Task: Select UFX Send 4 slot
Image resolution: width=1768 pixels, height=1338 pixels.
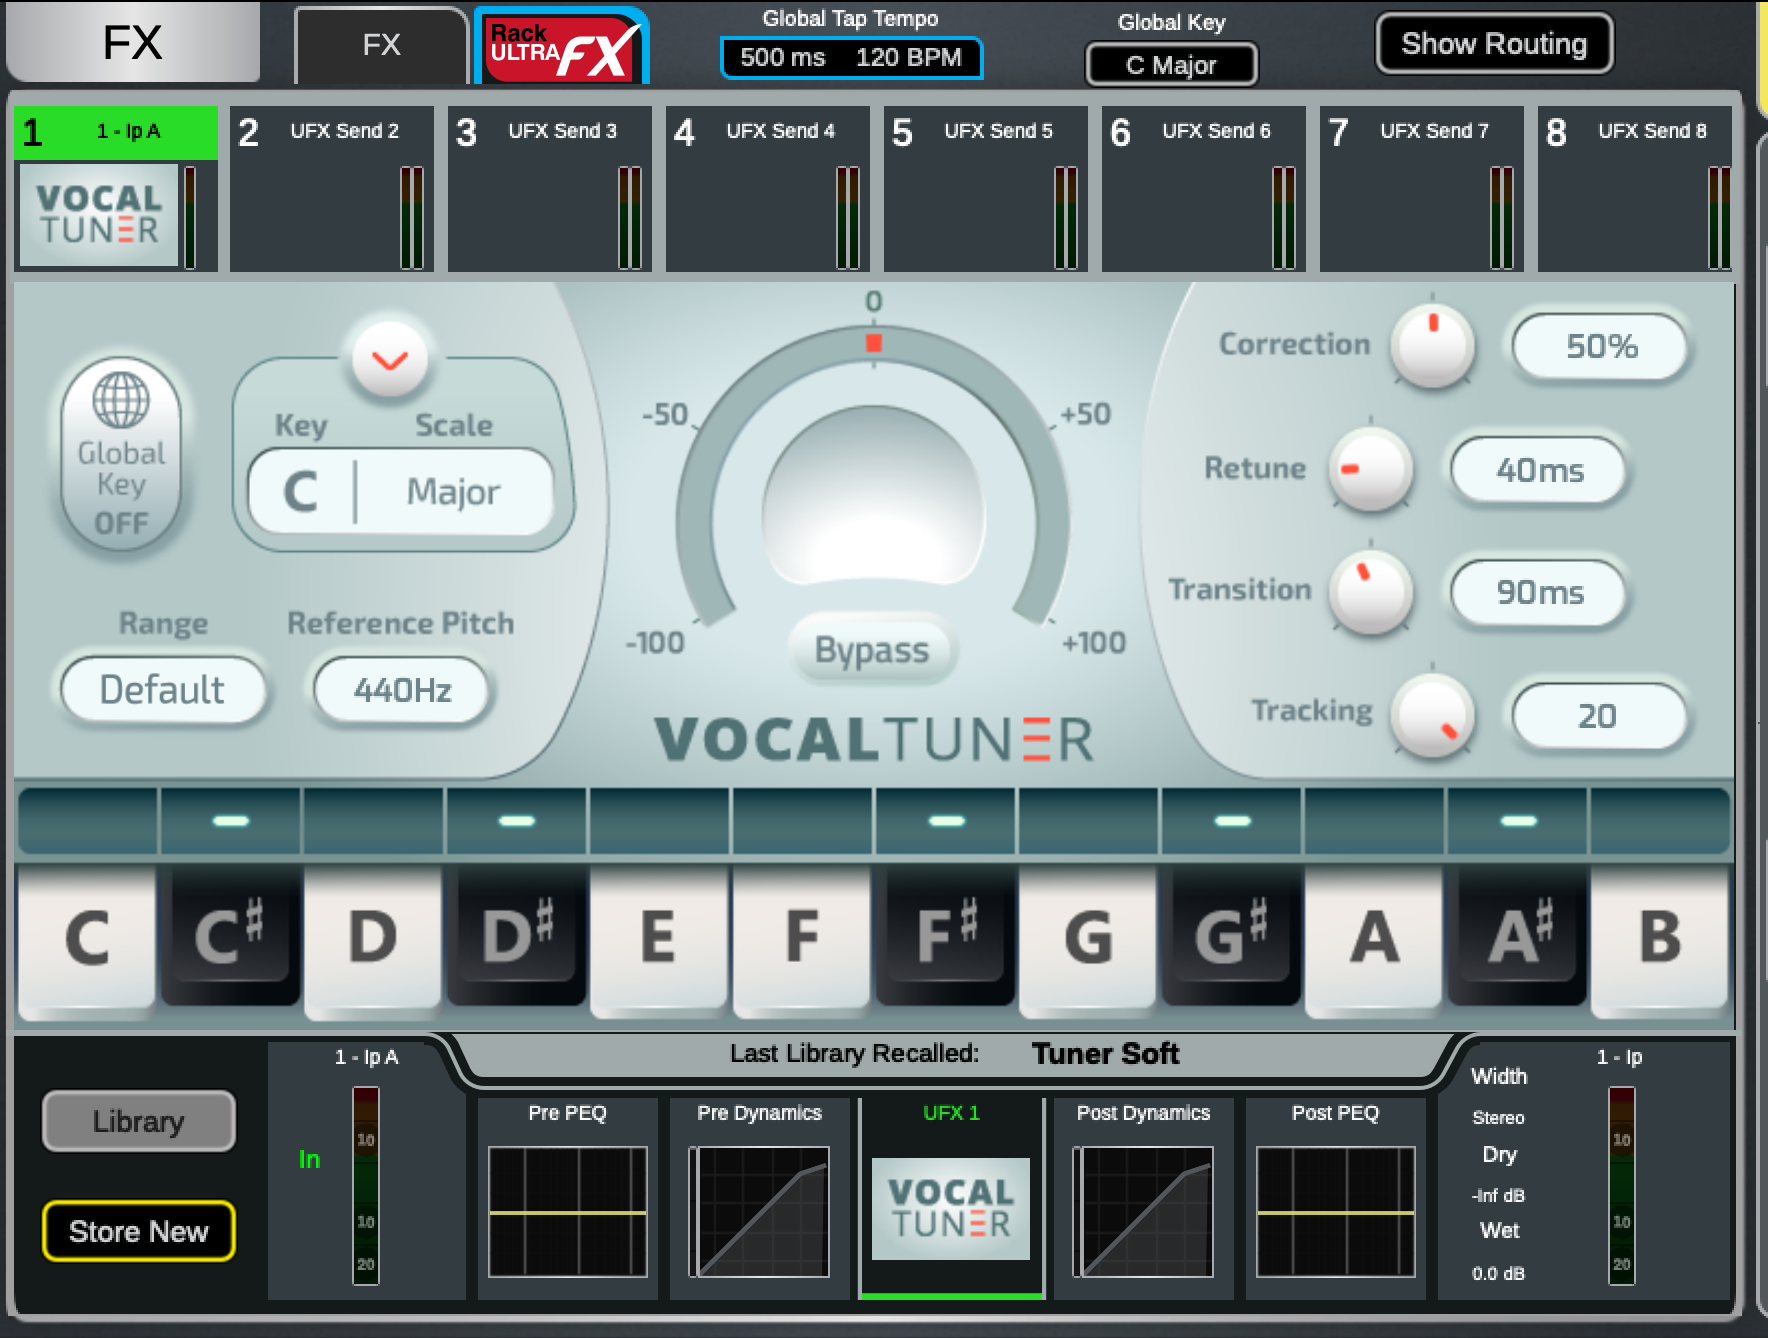Action: (768, 189)
